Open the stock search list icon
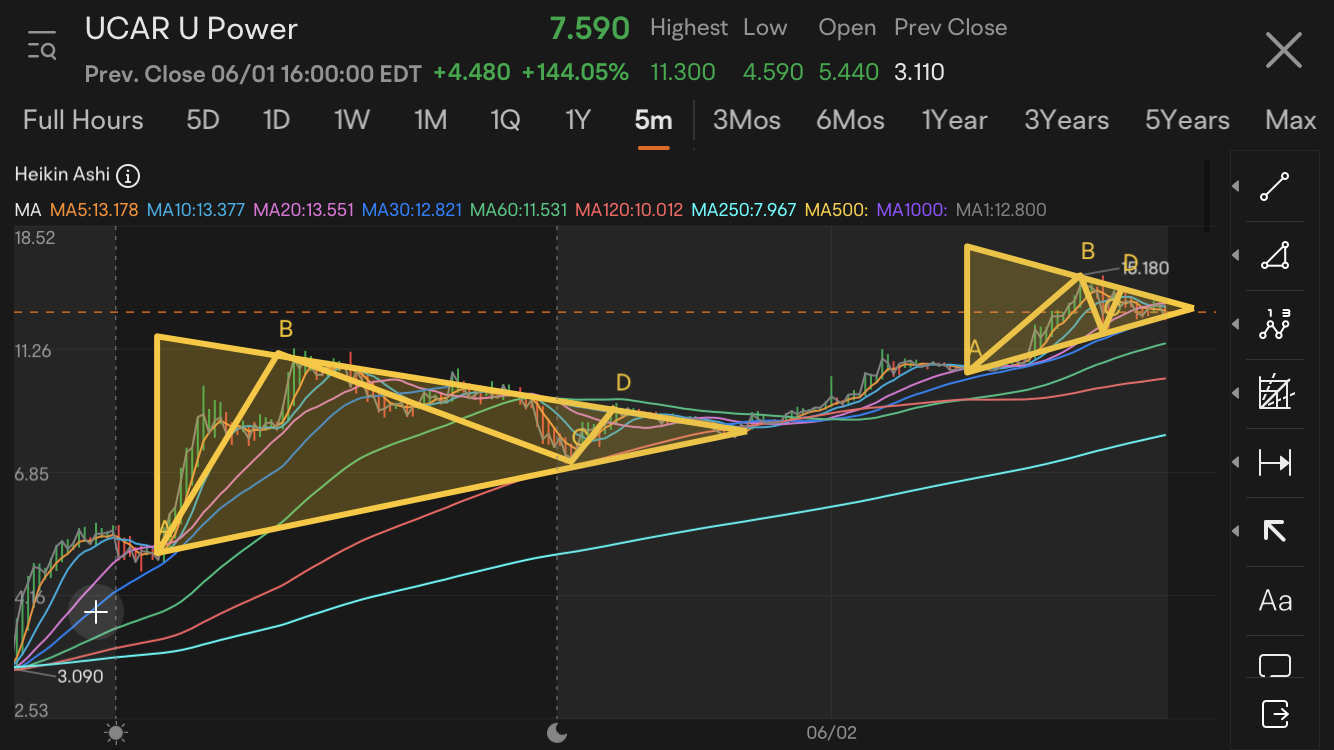 pyautogui.click(x=42, y=46)
